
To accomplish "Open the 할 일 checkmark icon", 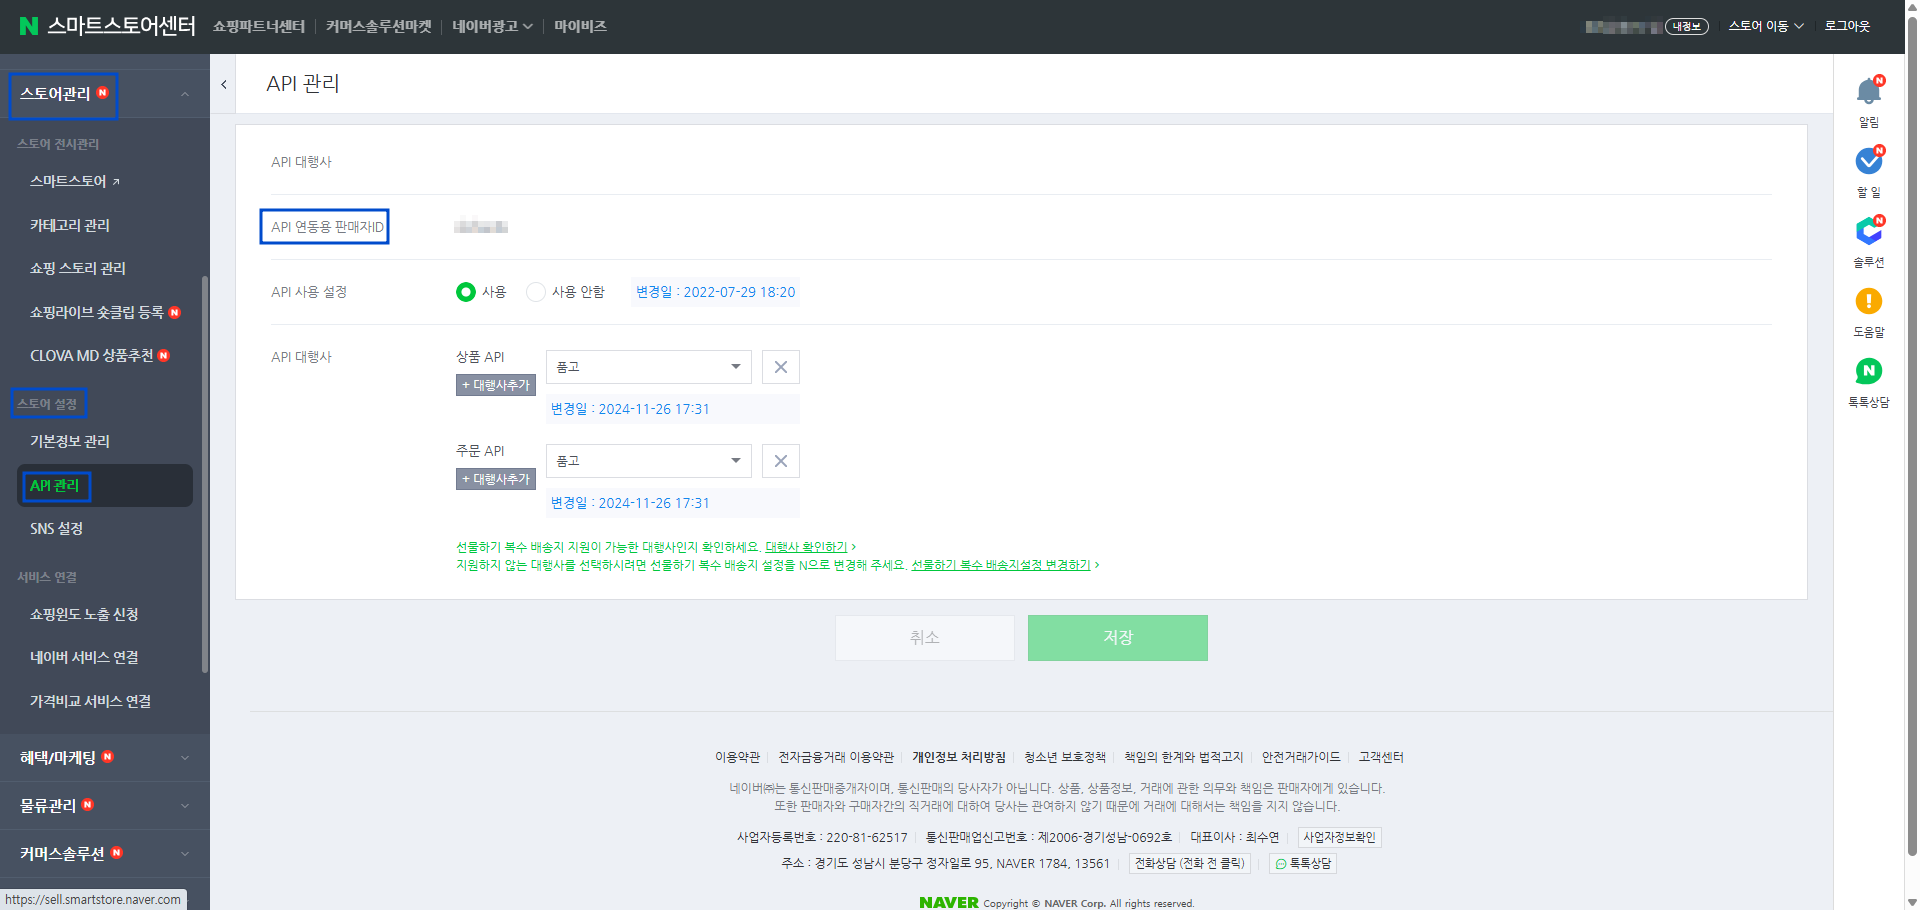I will tap(1868, 161).
